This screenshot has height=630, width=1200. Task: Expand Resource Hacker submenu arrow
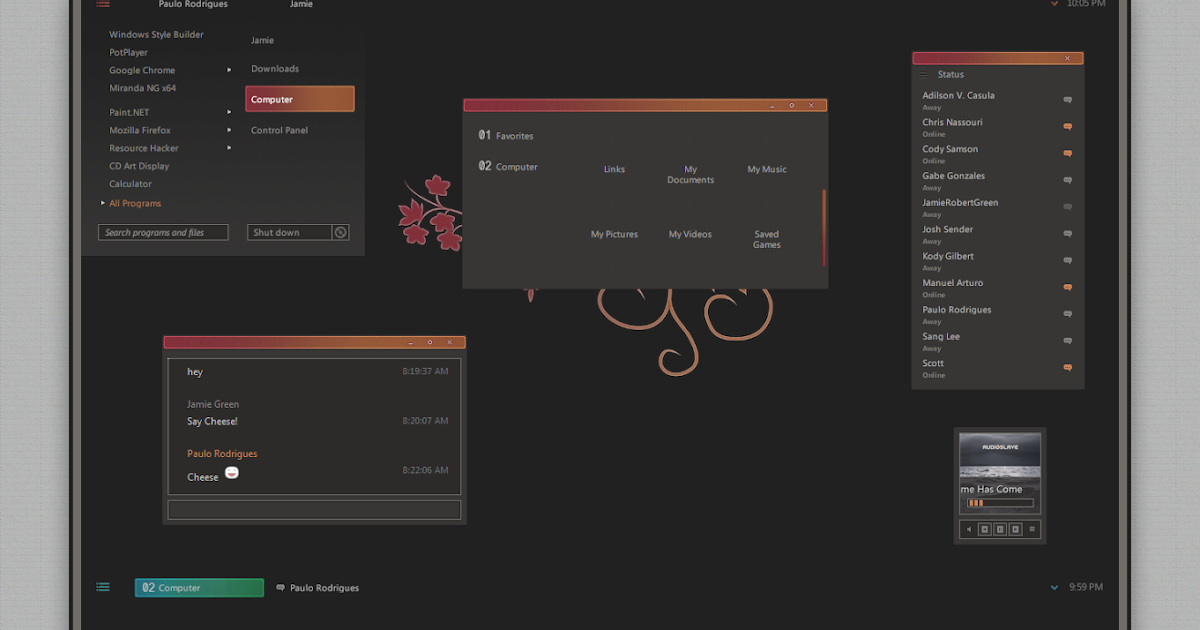pos(229,148)
